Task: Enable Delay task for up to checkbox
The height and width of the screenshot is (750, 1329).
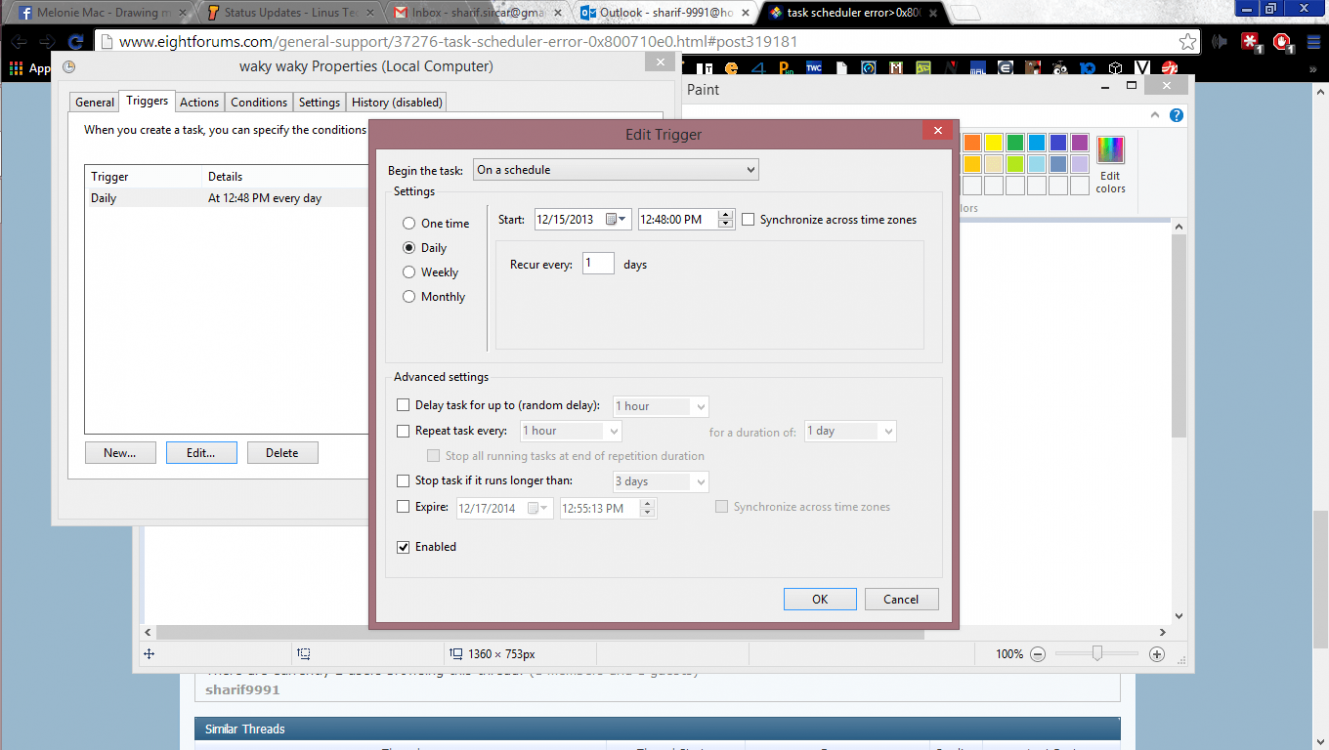Action: click(x=403, y=405)
